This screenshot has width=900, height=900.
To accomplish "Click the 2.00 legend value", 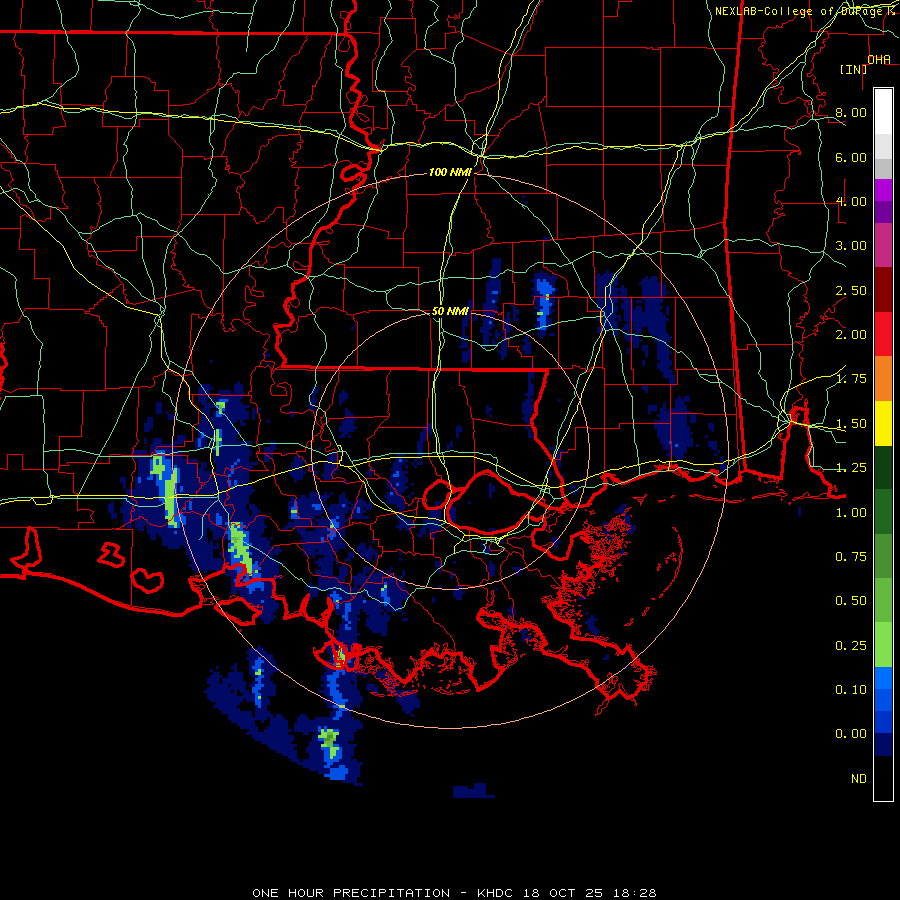I will pyautogui.click(x=851, y=335).
